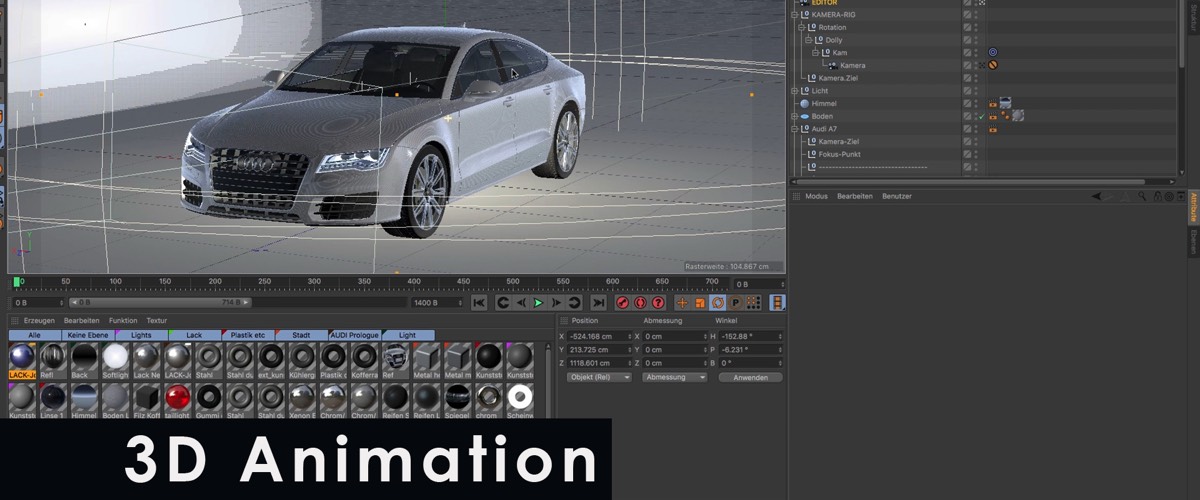Screen dimensions: 1200x500
Task: Switch to the AUDI Prologue material tab
Action: (x=354, y=335)
